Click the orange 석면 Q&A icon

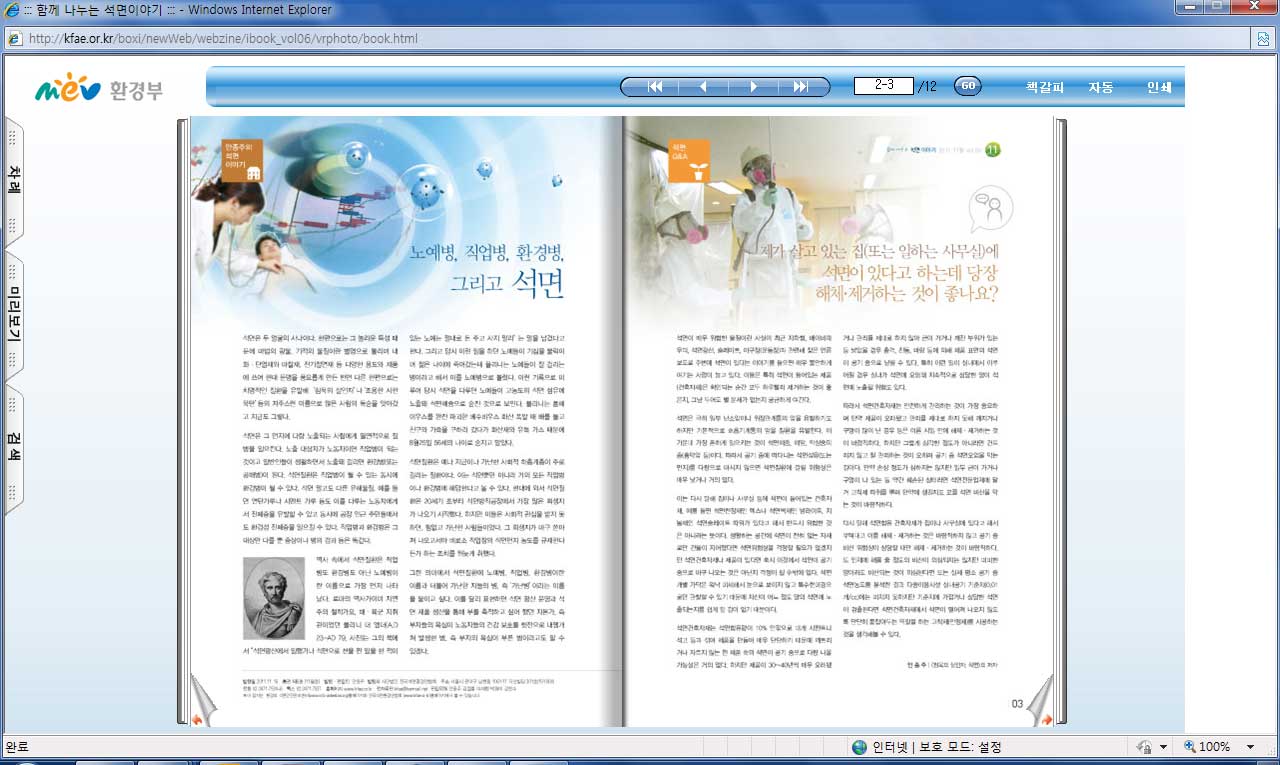click(x=689, y=160)
